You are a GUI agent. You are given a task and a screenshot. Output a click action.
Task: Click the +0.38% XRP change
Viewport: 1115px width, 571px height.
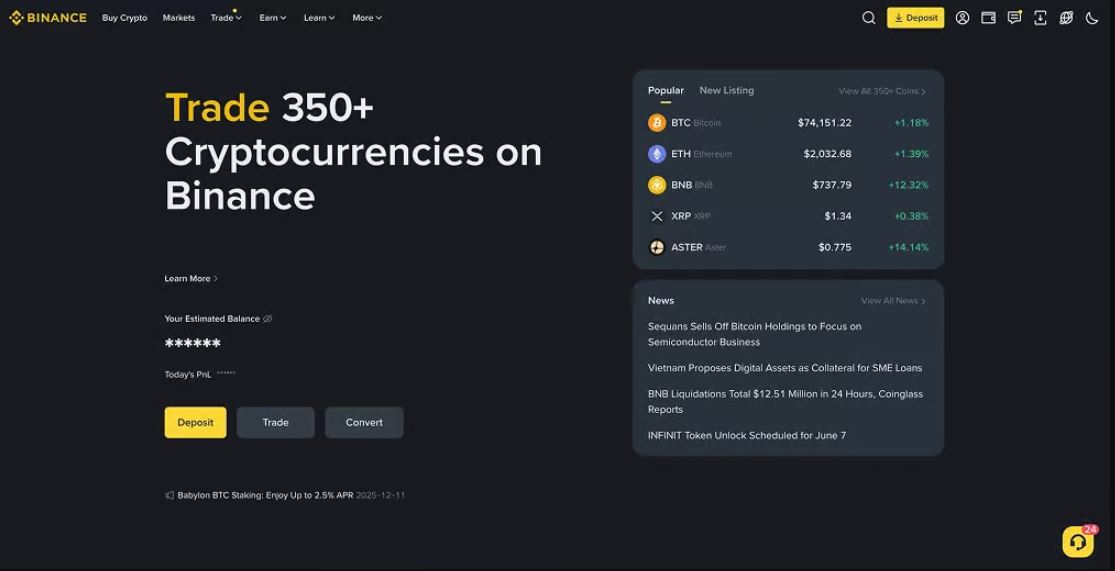click(x=911, y=216)
